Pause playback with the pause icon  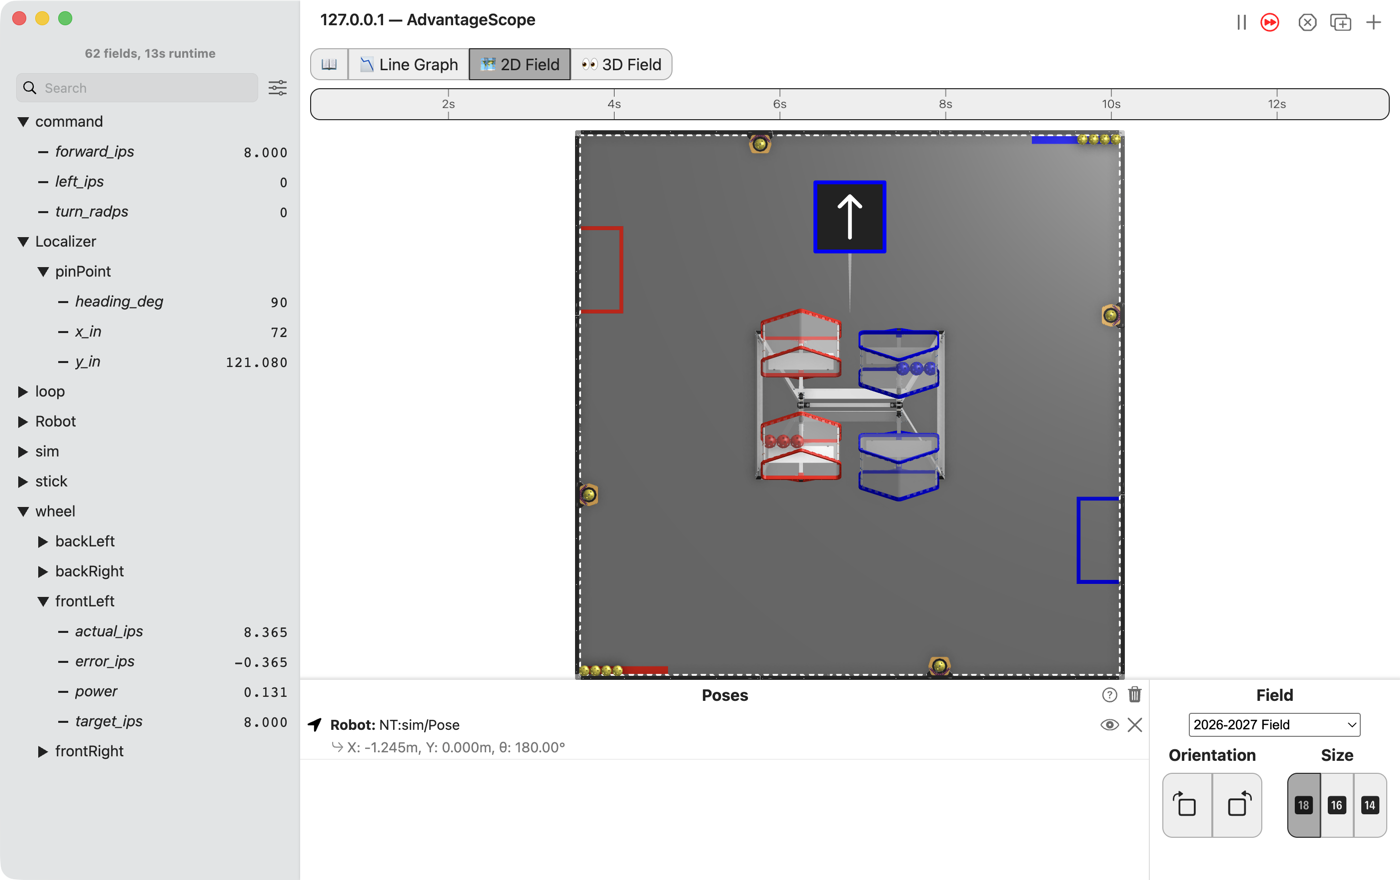tap(1241, 22)
